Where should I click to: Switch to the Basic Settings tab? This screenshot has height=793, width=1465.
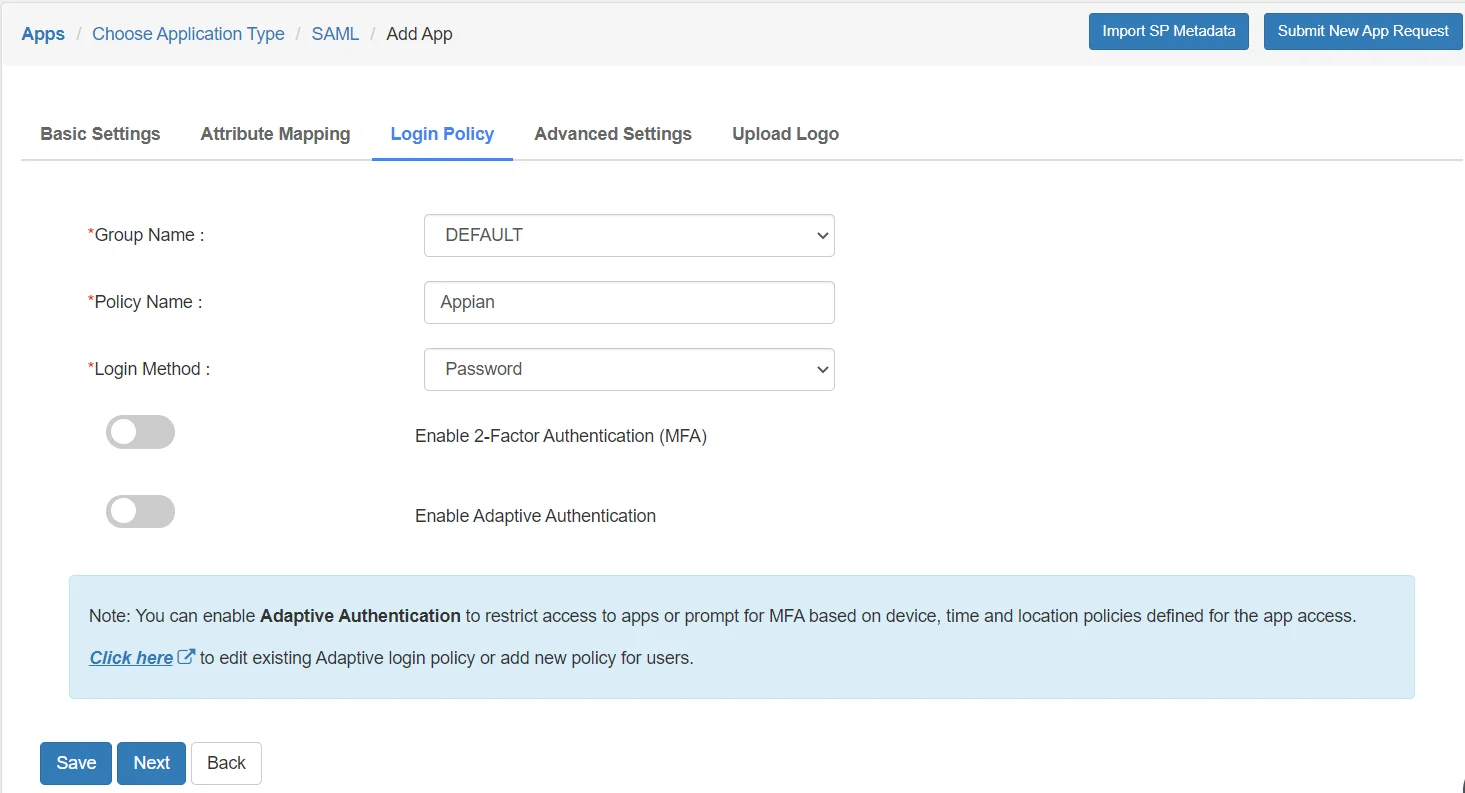(x=100, y=134)
